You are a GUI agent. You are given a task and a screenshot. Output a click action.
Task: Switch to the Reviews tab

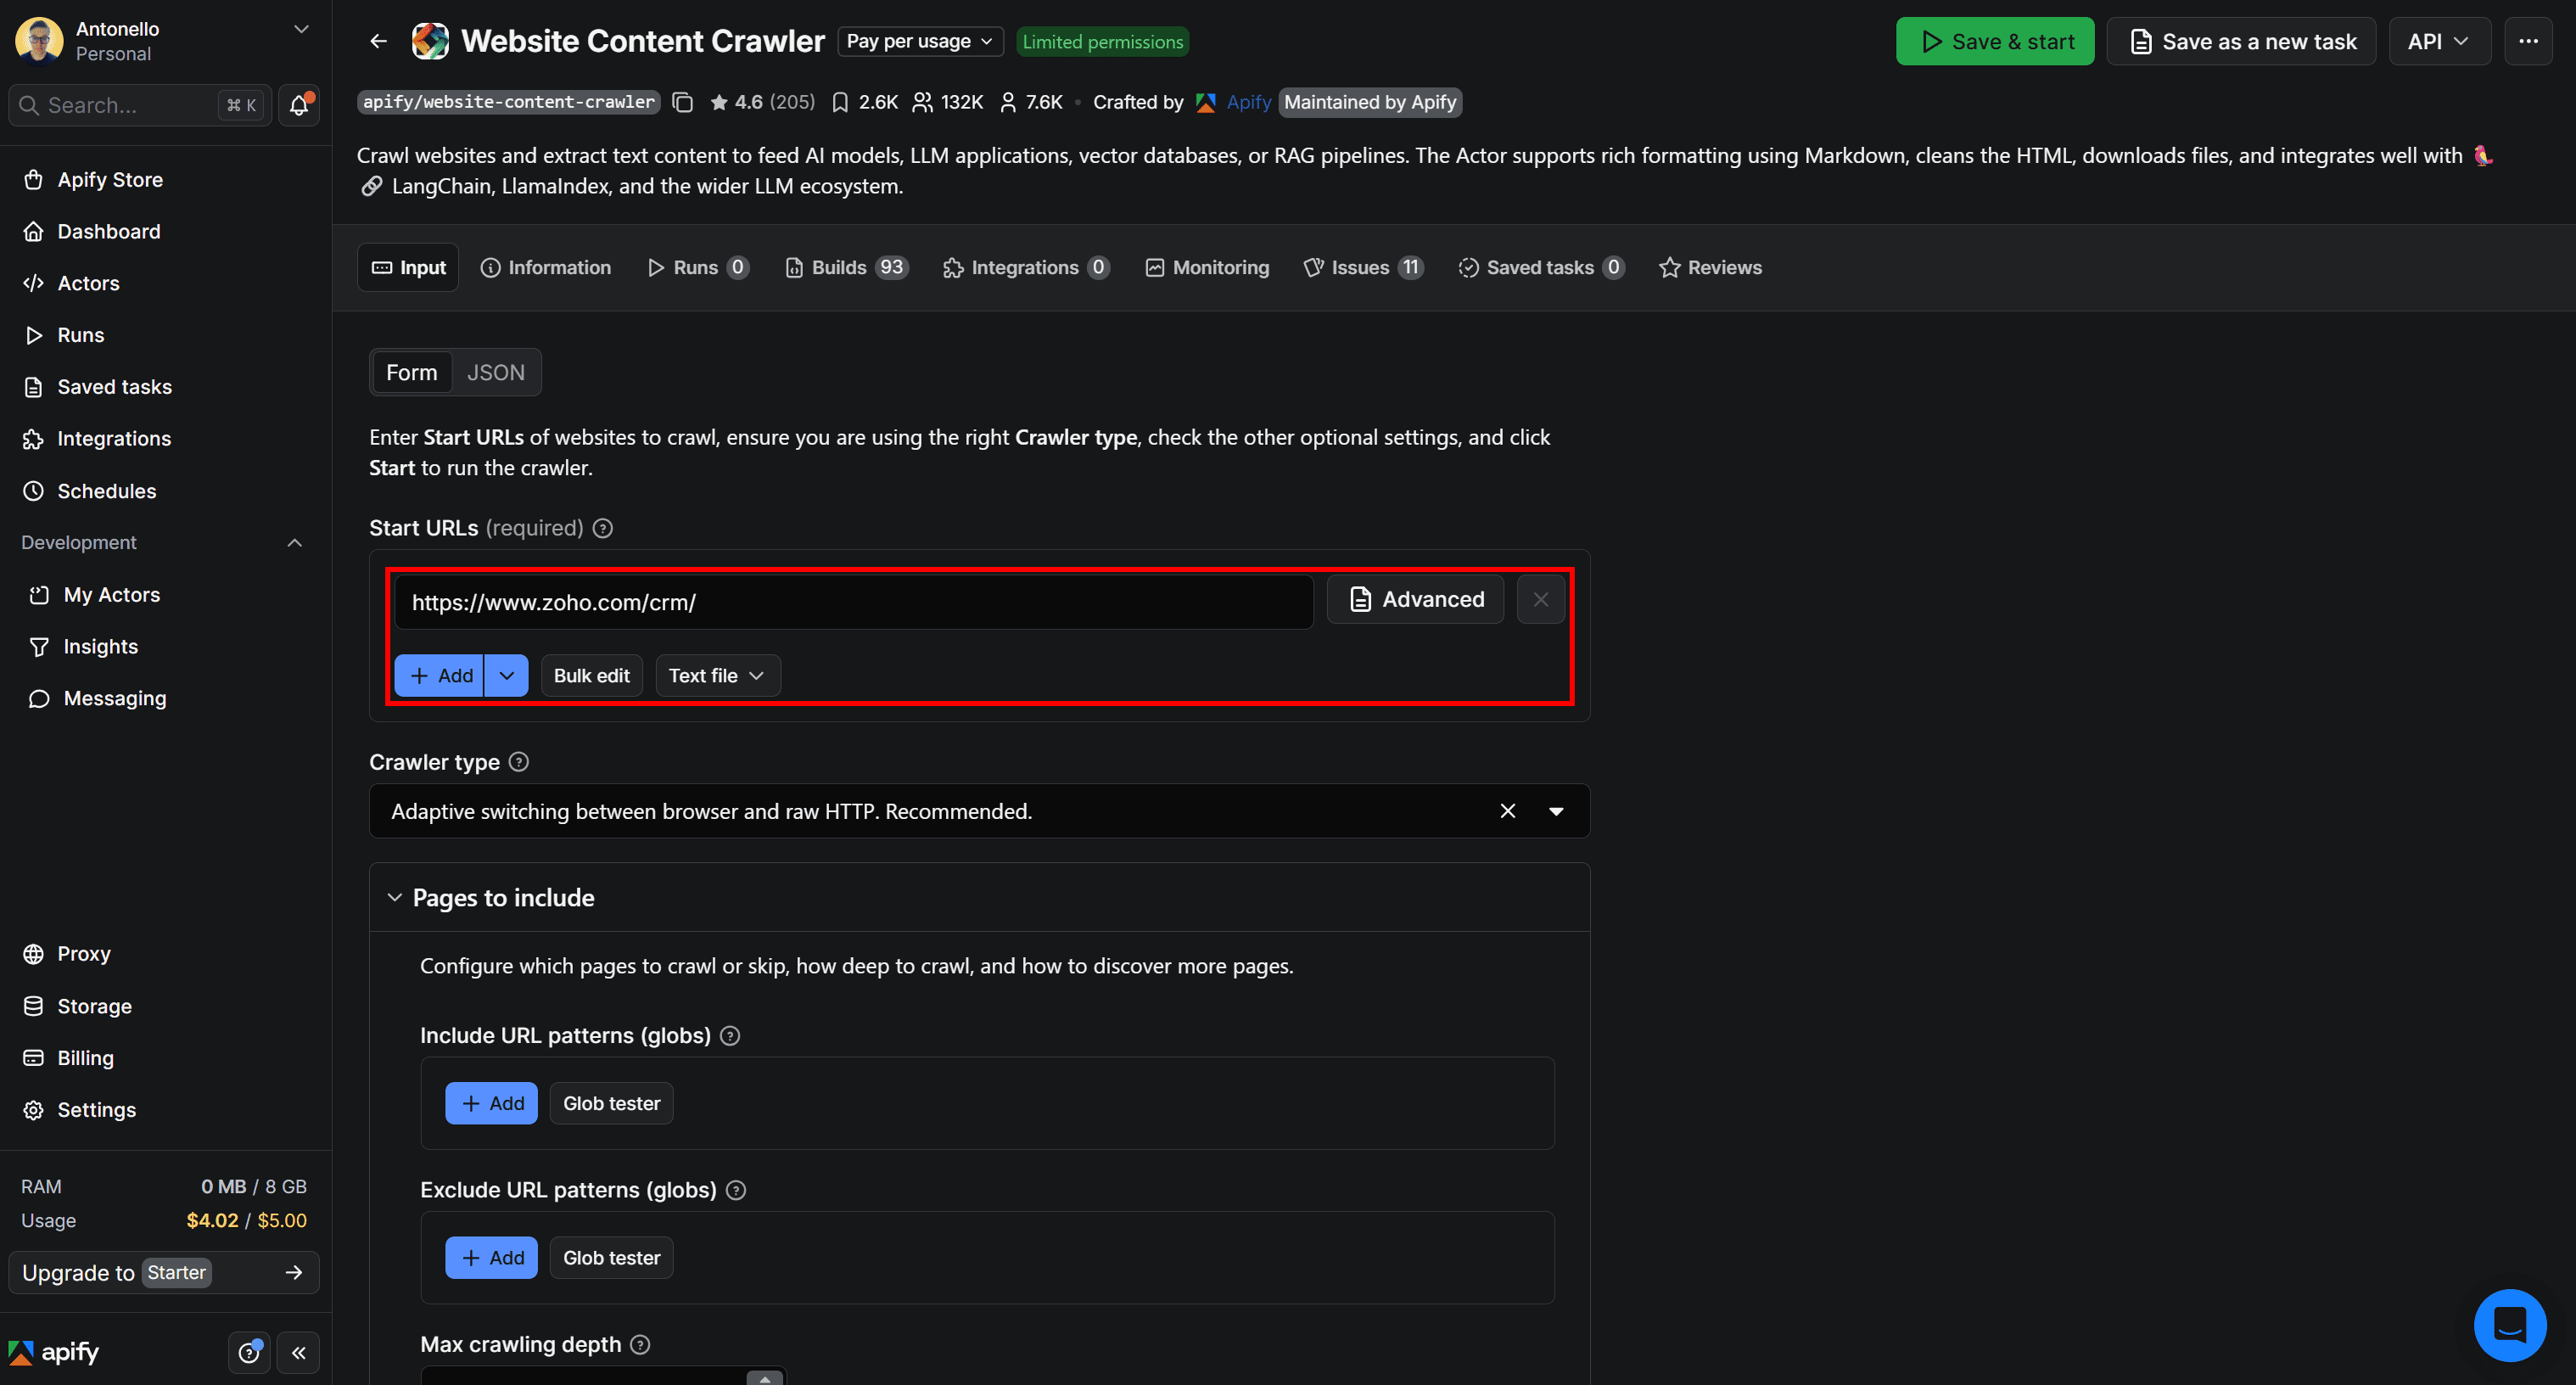tap(1710, 268)
